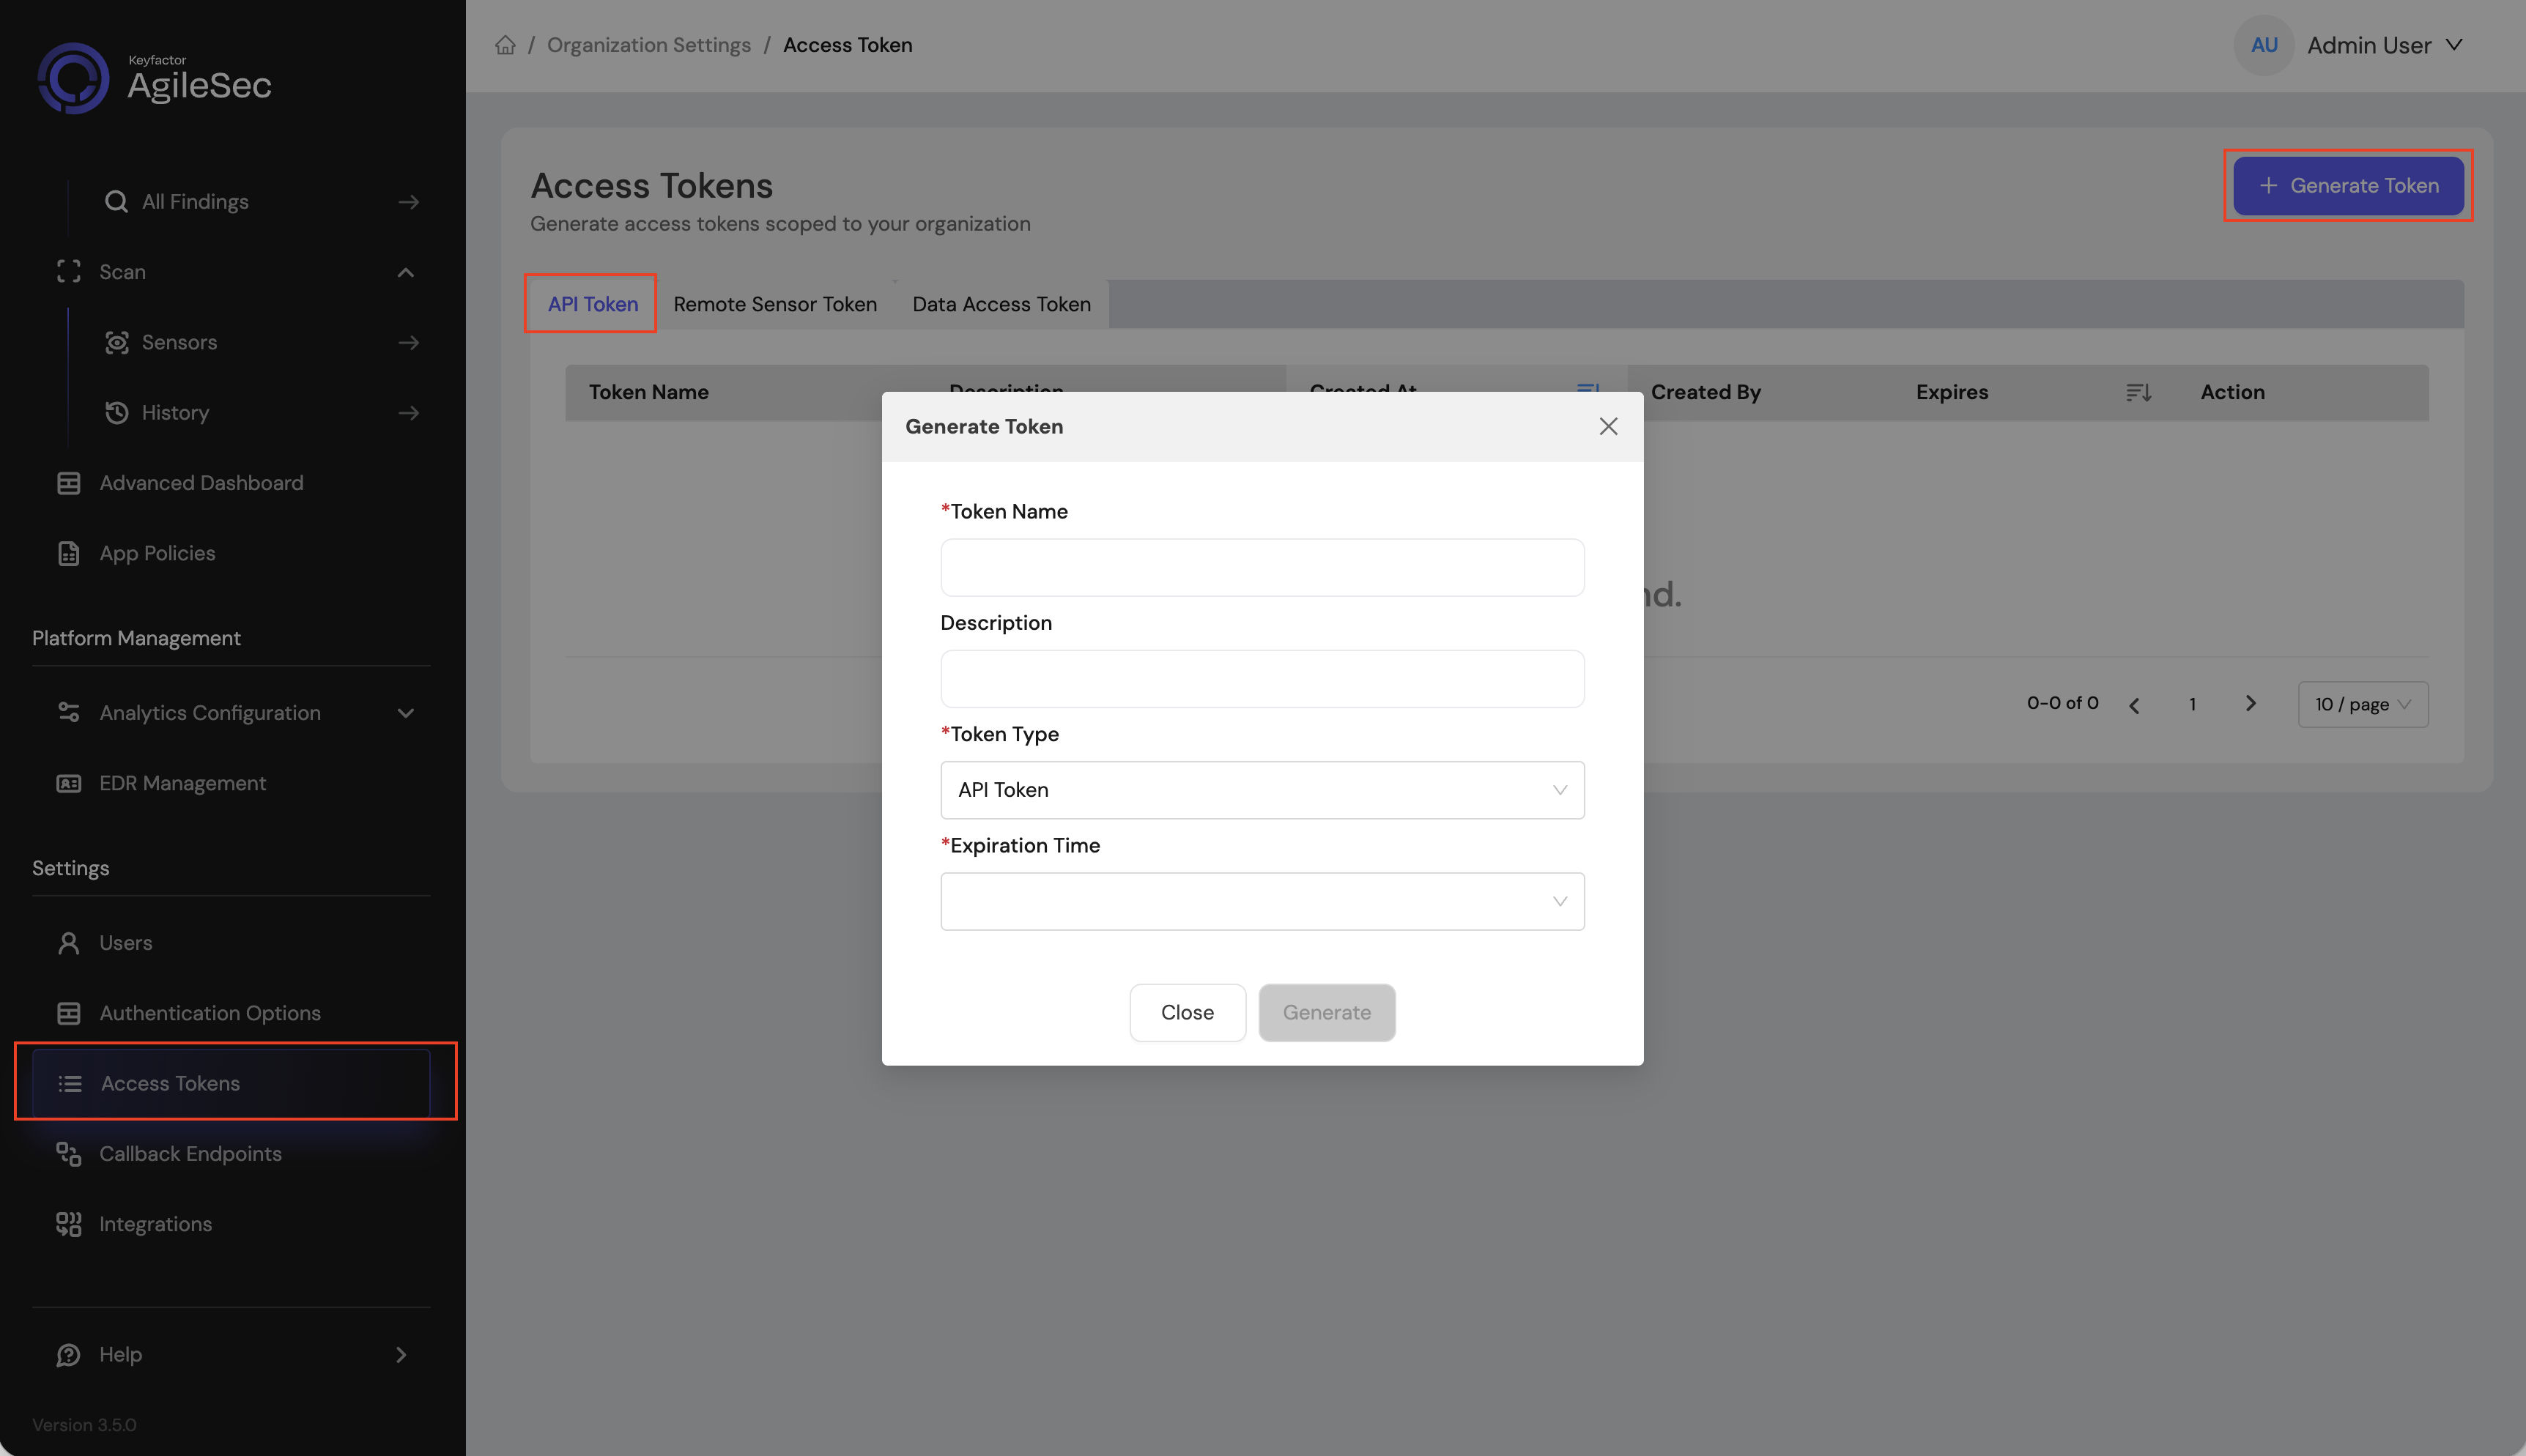Screen dimensions: 2526x1456
Task: Open the Expiration Time dropdown
Action: pos(1261,901)
